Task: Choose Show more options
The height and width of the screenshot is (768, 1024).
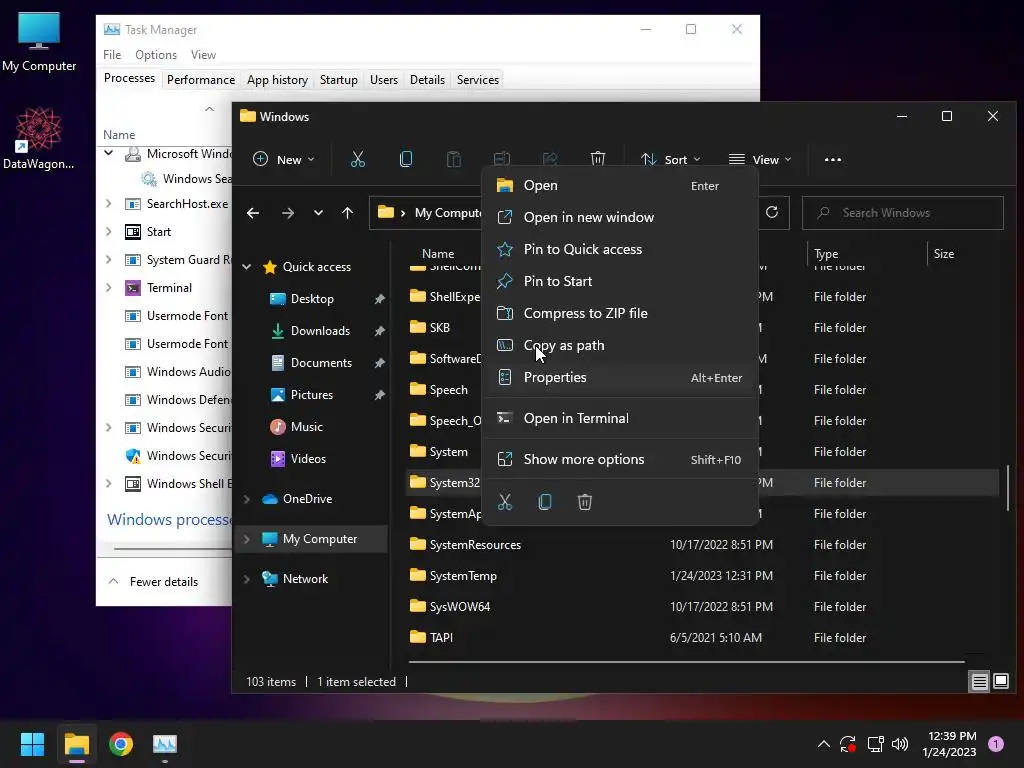Action: [620, 460]
